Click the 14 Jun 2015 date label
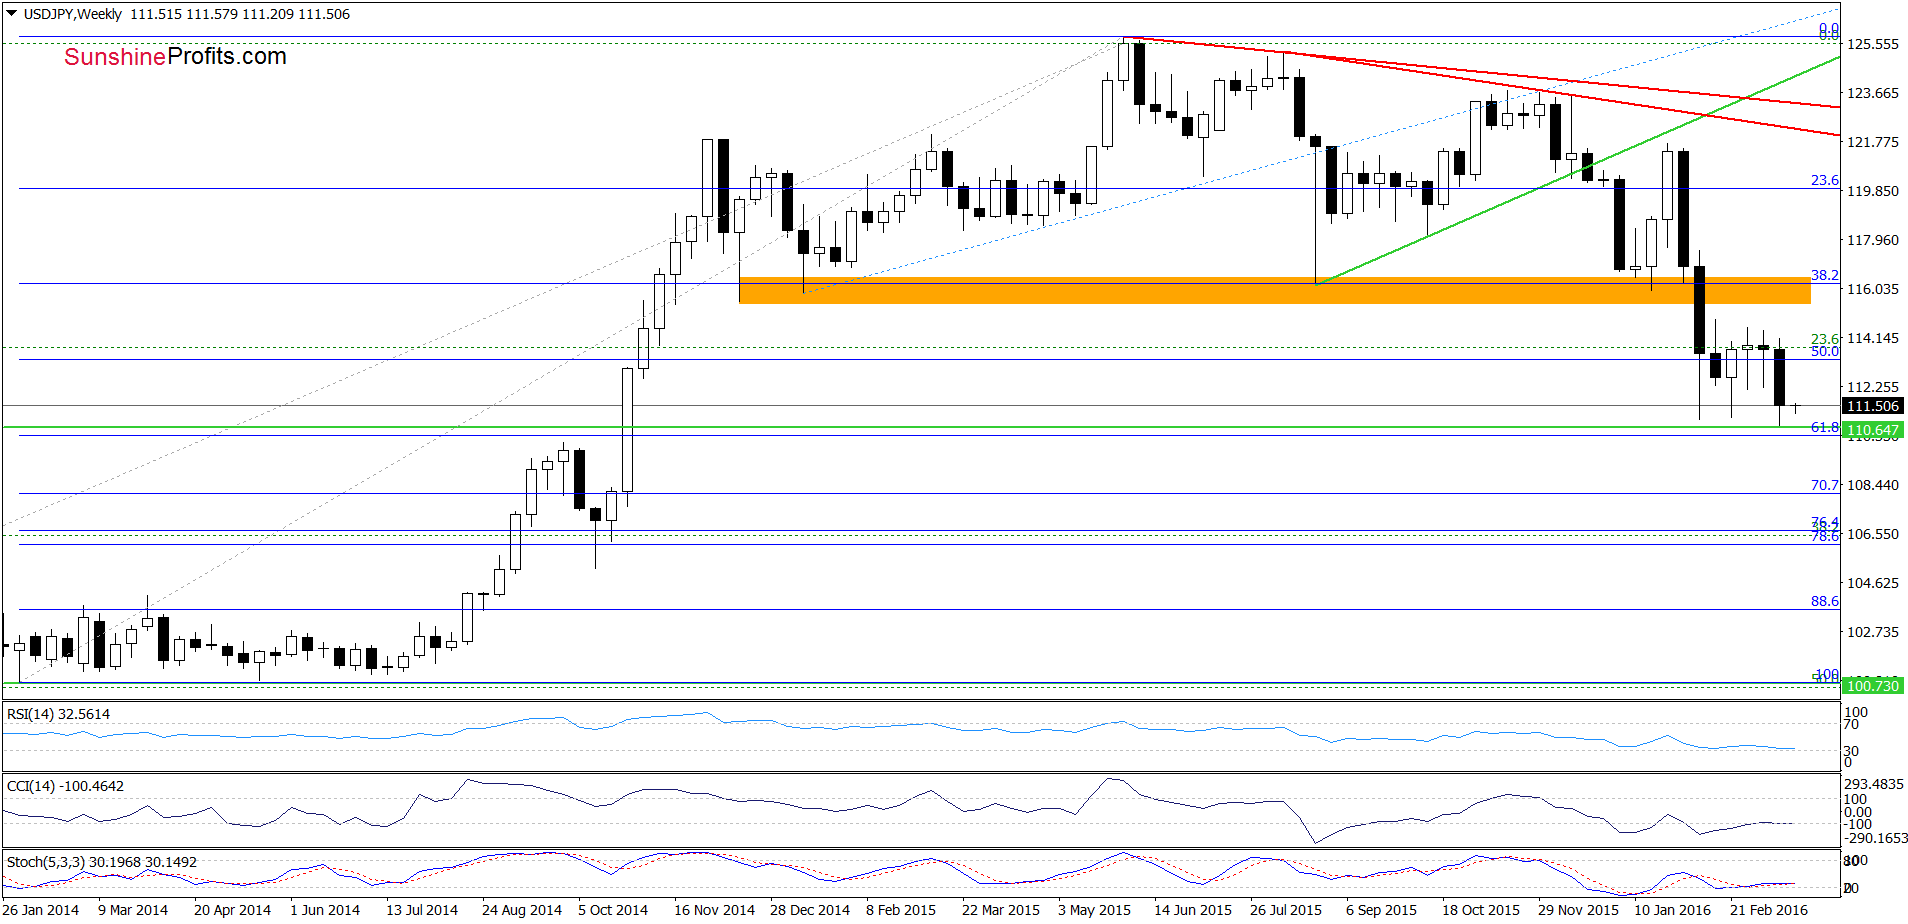The width and height of the screenshot is (1908, 924). click(x=1193, y=910)
